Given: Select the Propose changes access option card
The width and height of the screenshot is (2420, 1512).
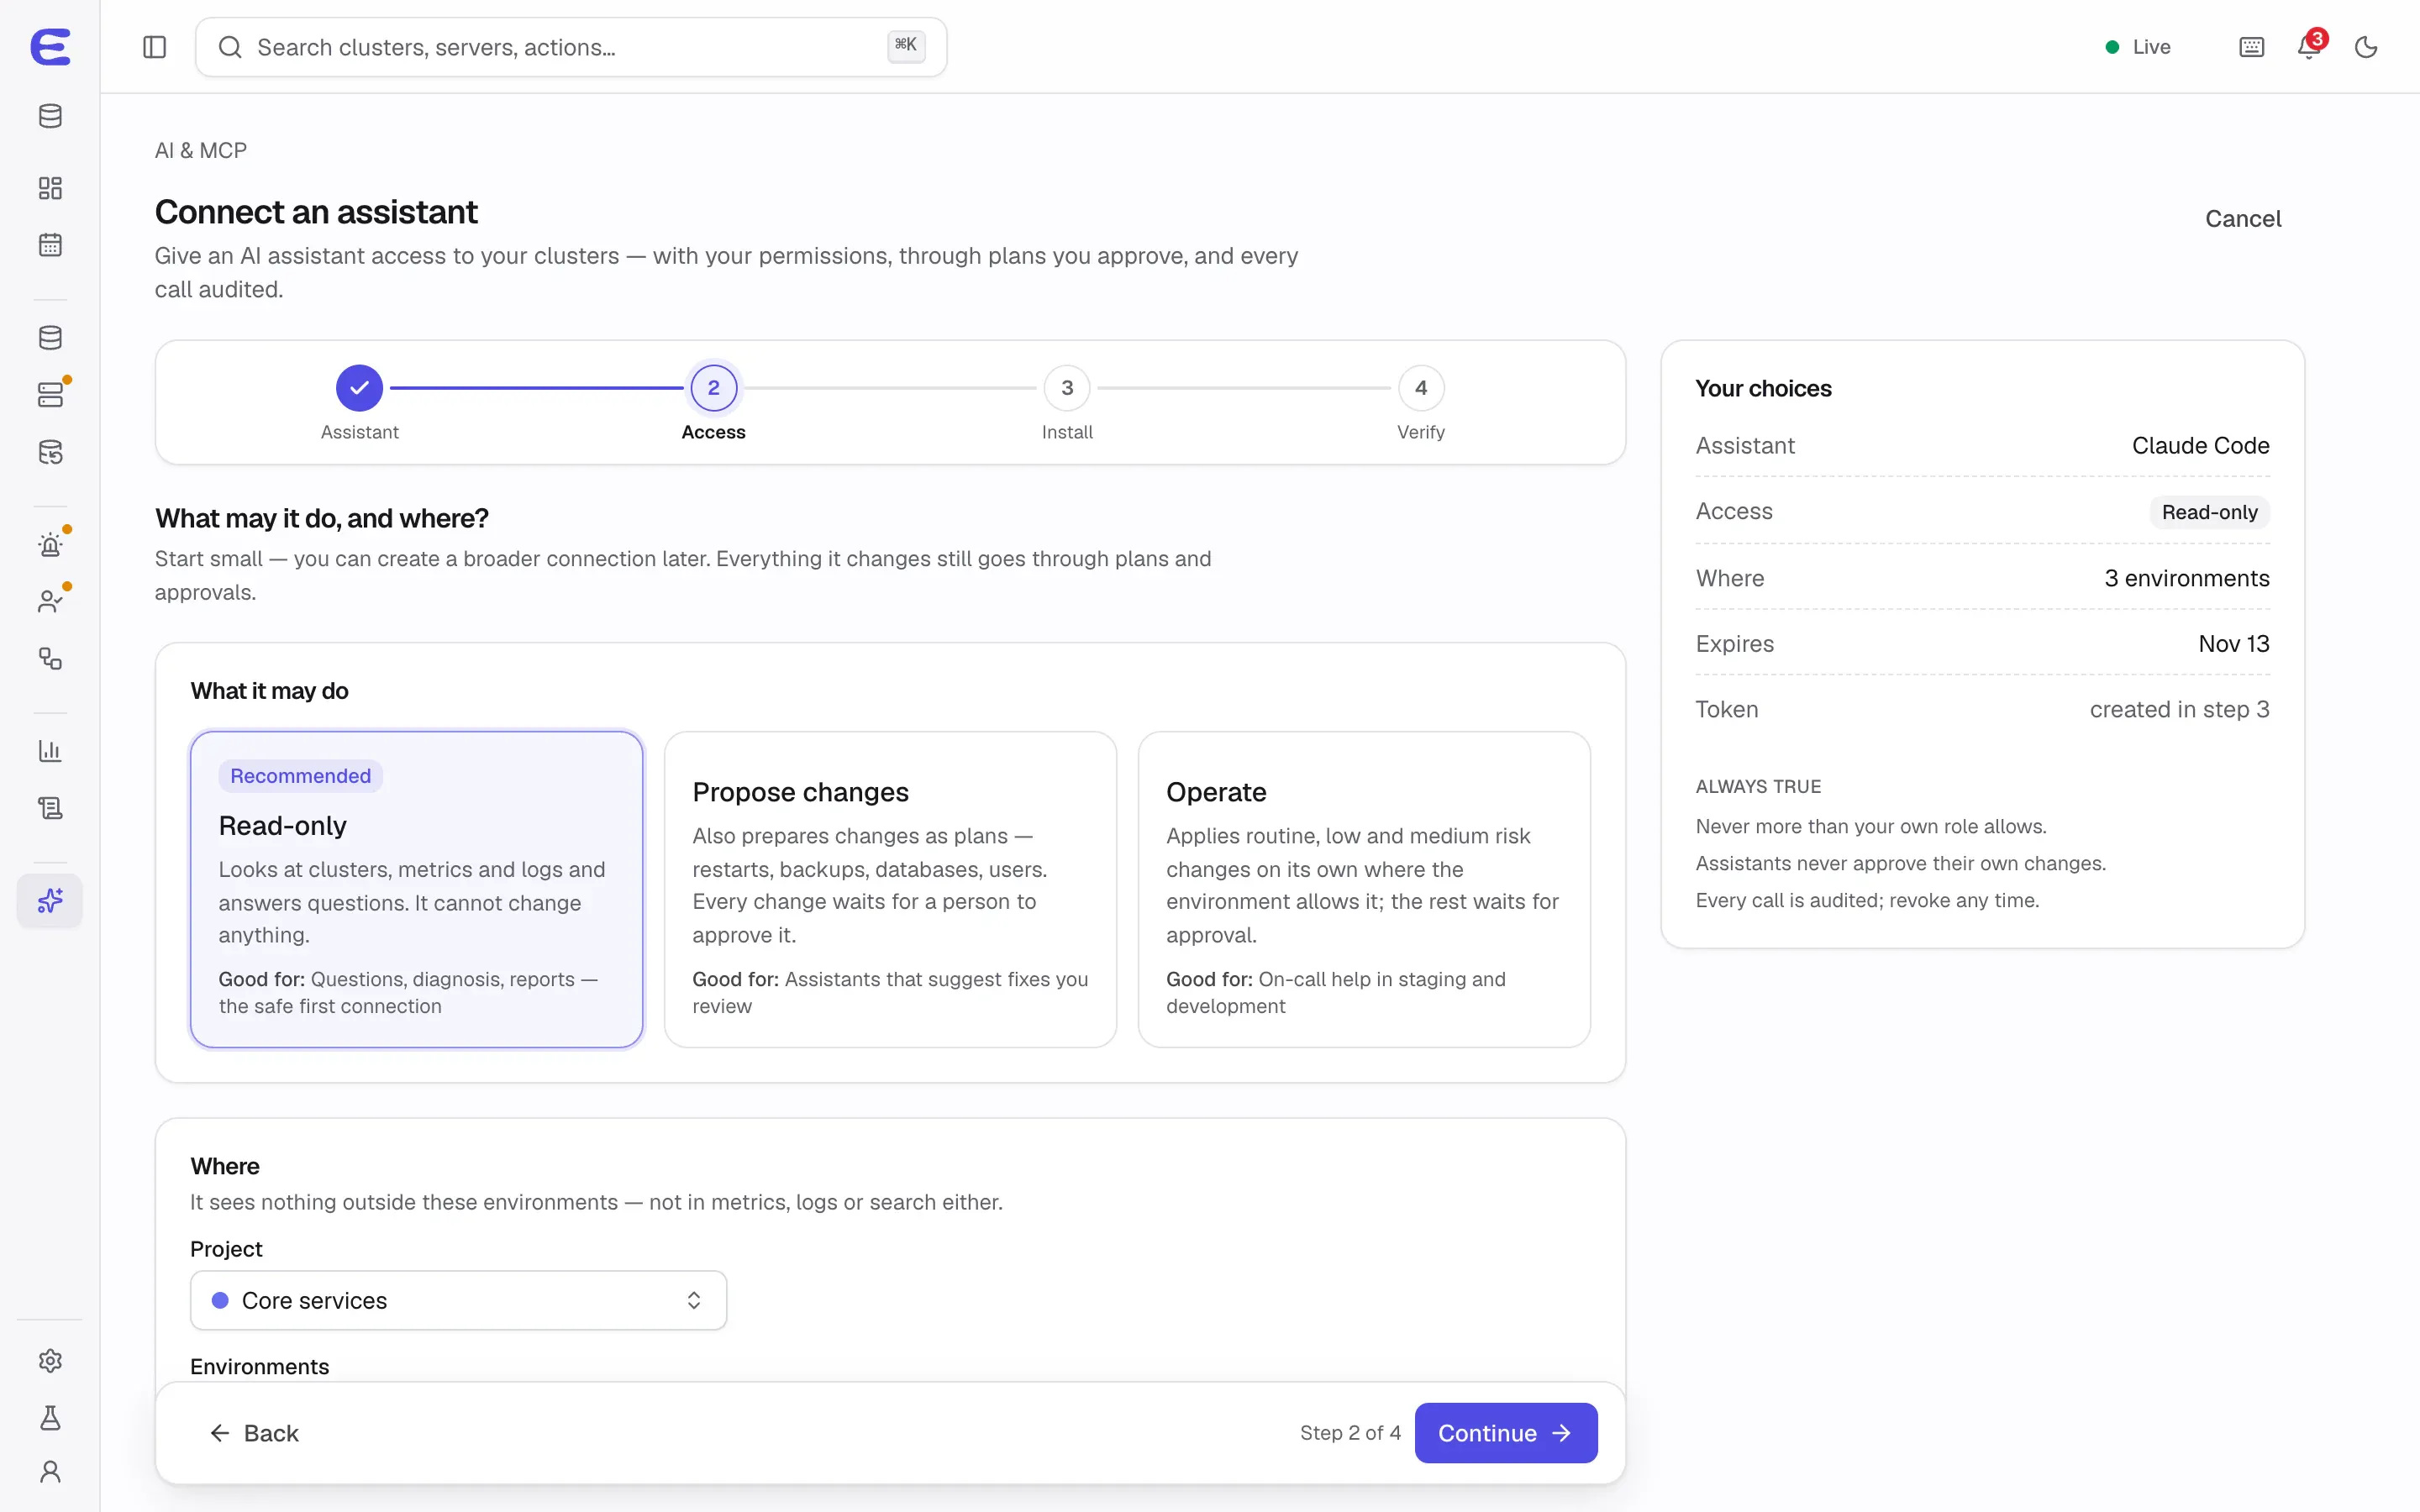Looking at the screenshot, I should pos(890,889).
